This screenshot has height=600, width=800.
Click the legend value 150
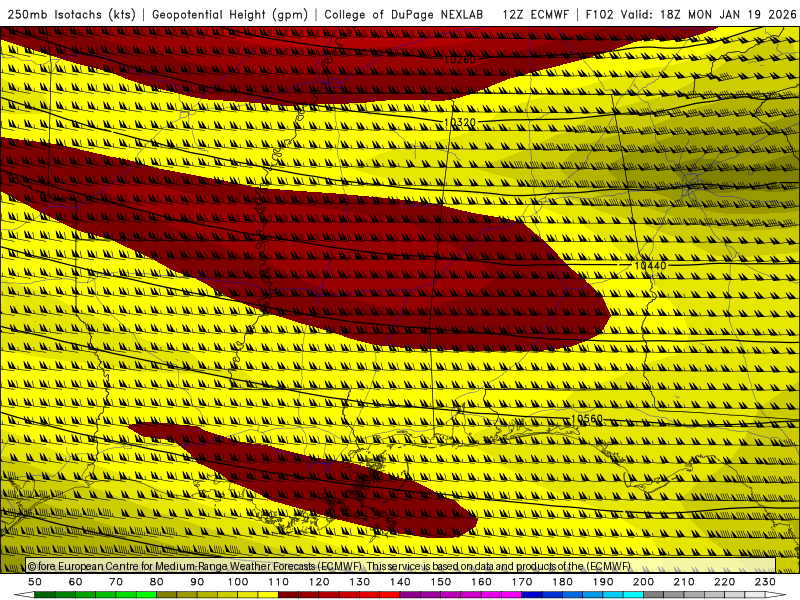tap(441, 582)
